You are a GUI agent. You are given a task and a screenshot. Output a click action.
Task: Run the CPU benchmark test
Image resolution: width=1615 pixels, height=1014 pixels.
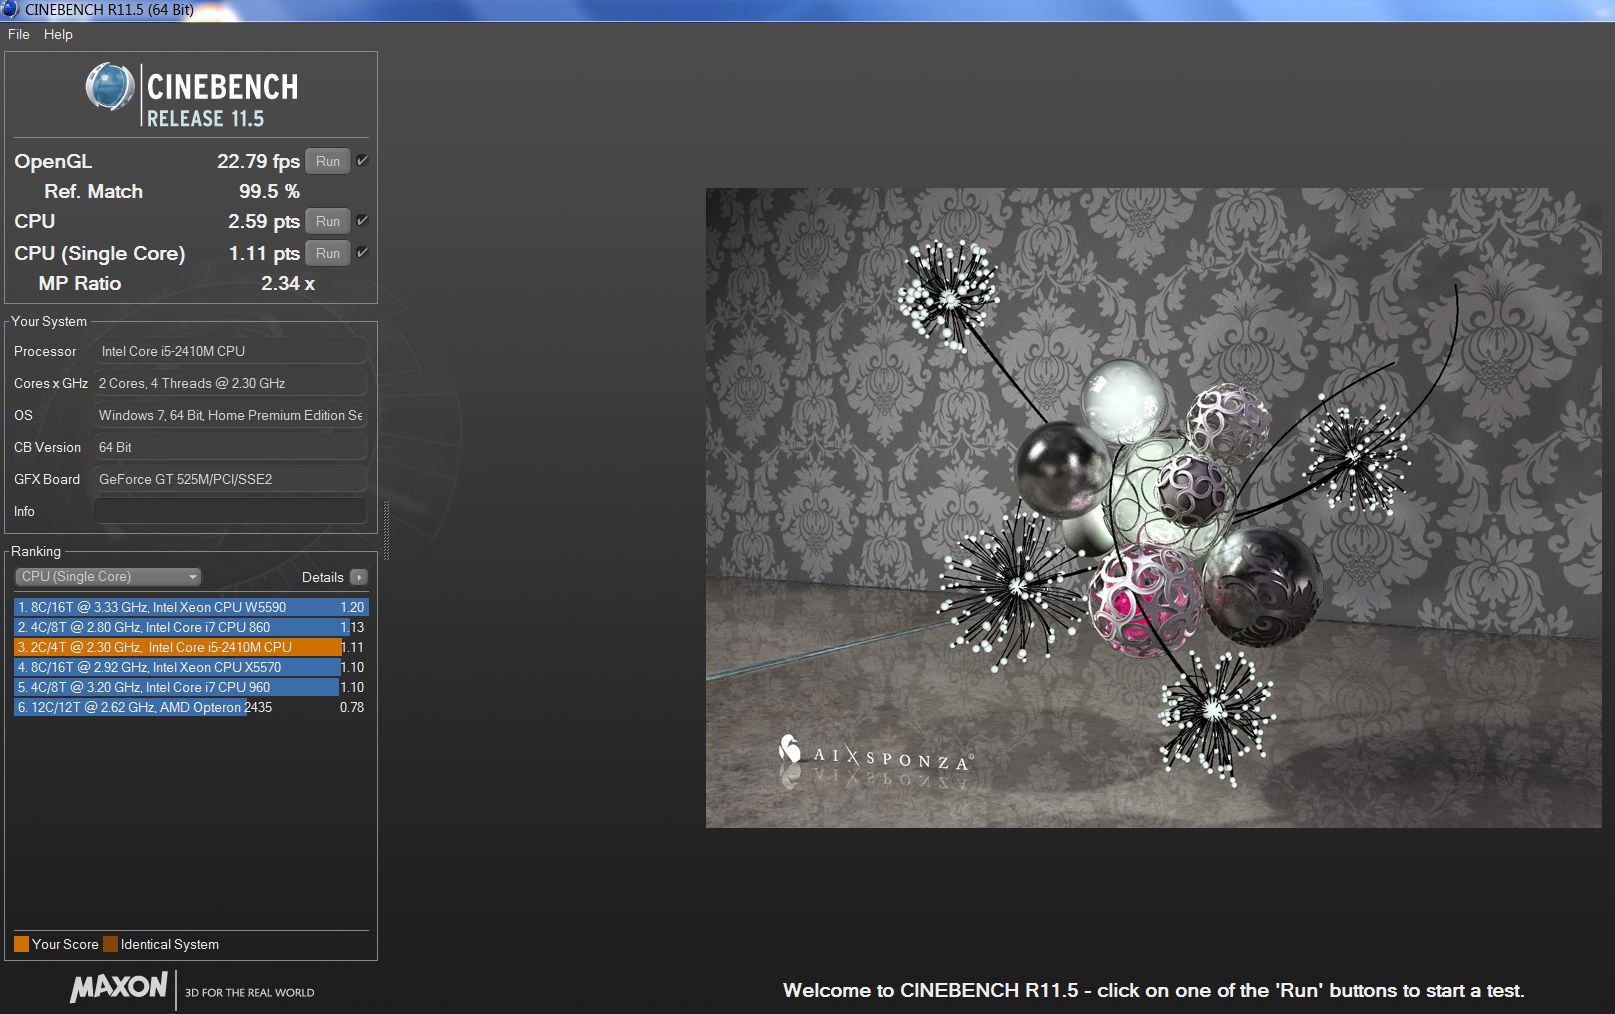click(328, 221)
